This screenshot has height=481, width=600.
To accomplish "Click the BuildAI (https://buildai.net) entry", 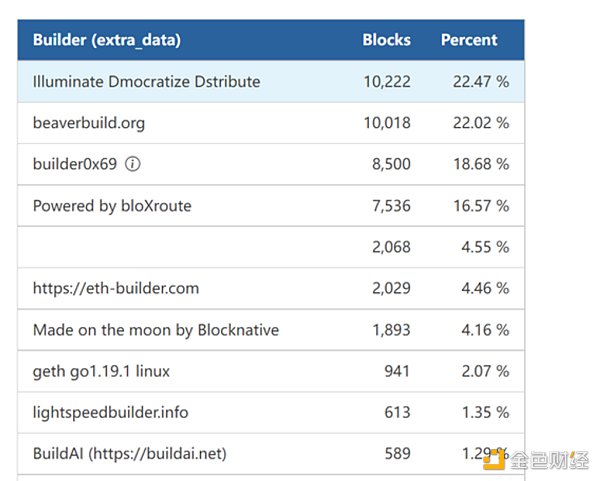I will (x=130, y=453).
